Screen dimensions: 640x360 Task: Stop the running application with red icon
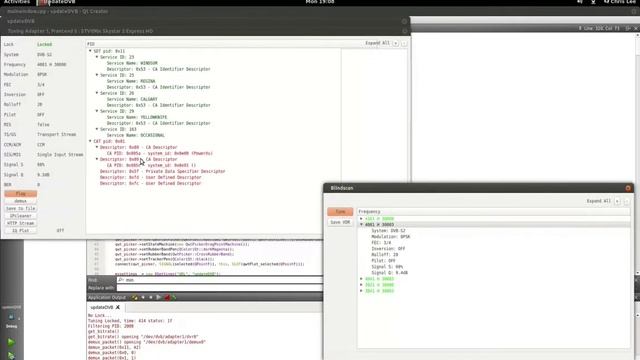click(x=167, y=297)
